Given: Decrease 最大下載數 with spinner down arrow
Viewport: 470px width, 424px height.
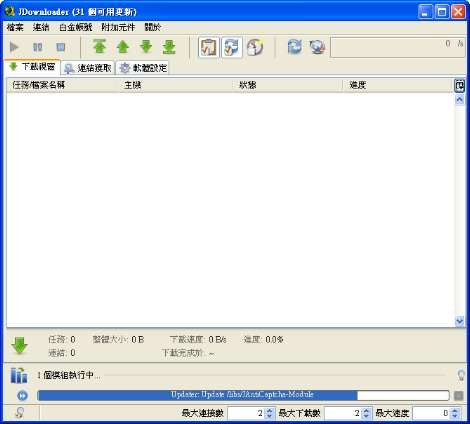Looking at the screenshot, I should click(x=366, y=416).
